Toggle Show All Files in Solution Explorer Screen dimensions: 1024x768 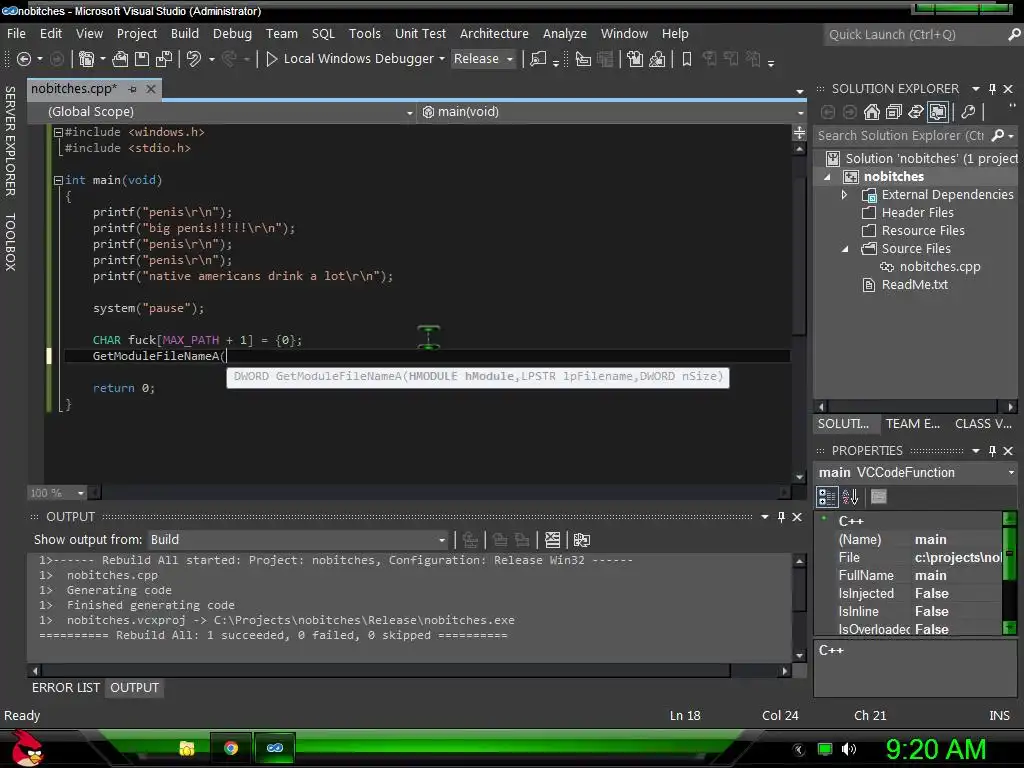(938, 112)
